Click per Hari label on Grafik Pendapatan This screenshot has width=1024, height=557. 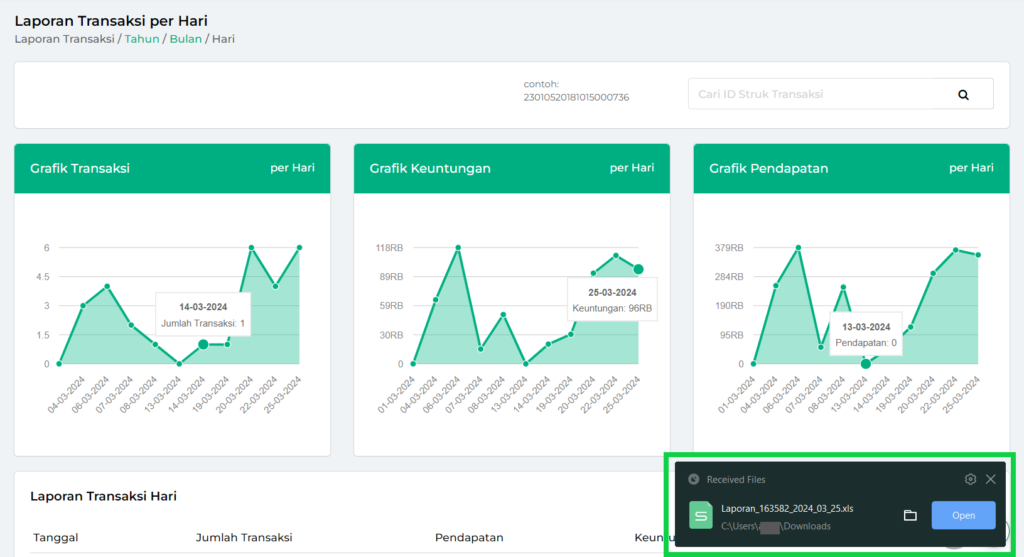[x=971, y=168]
